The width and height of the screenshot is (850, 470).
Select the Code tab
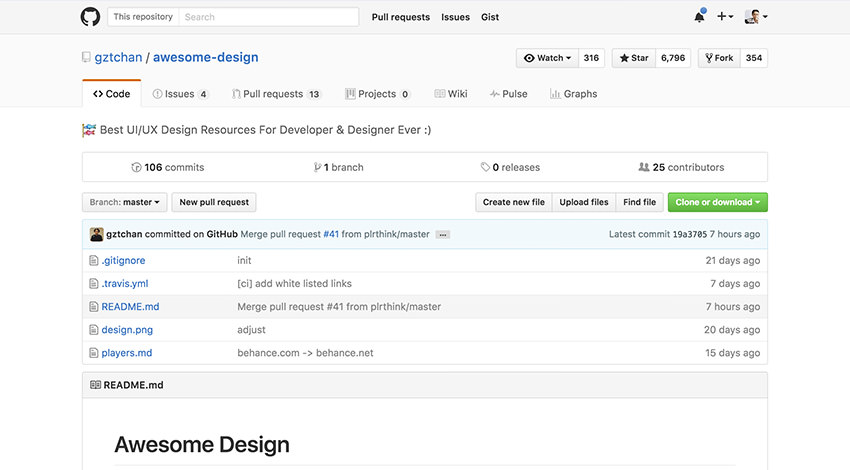[x=112, y=94]
